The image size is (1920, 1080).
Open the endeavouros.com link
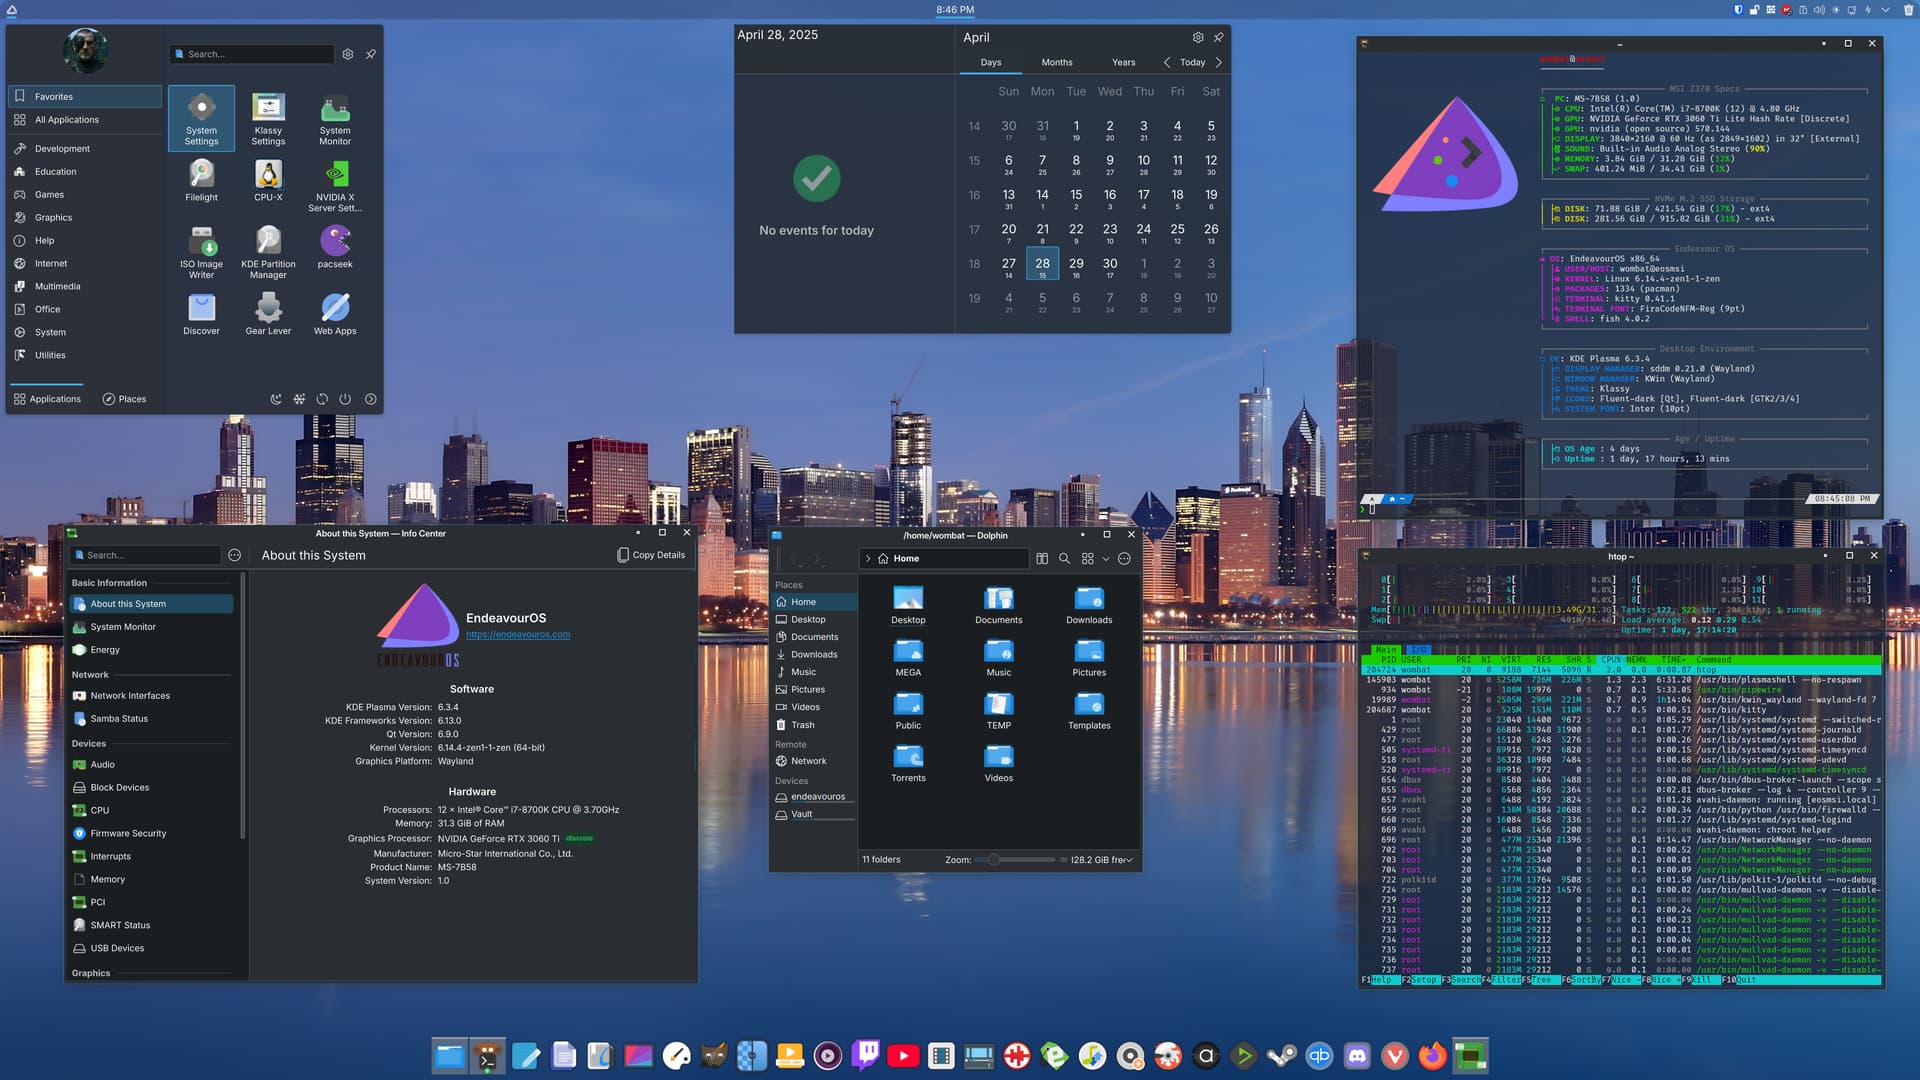pyautogui.click(x=518, y=634)
